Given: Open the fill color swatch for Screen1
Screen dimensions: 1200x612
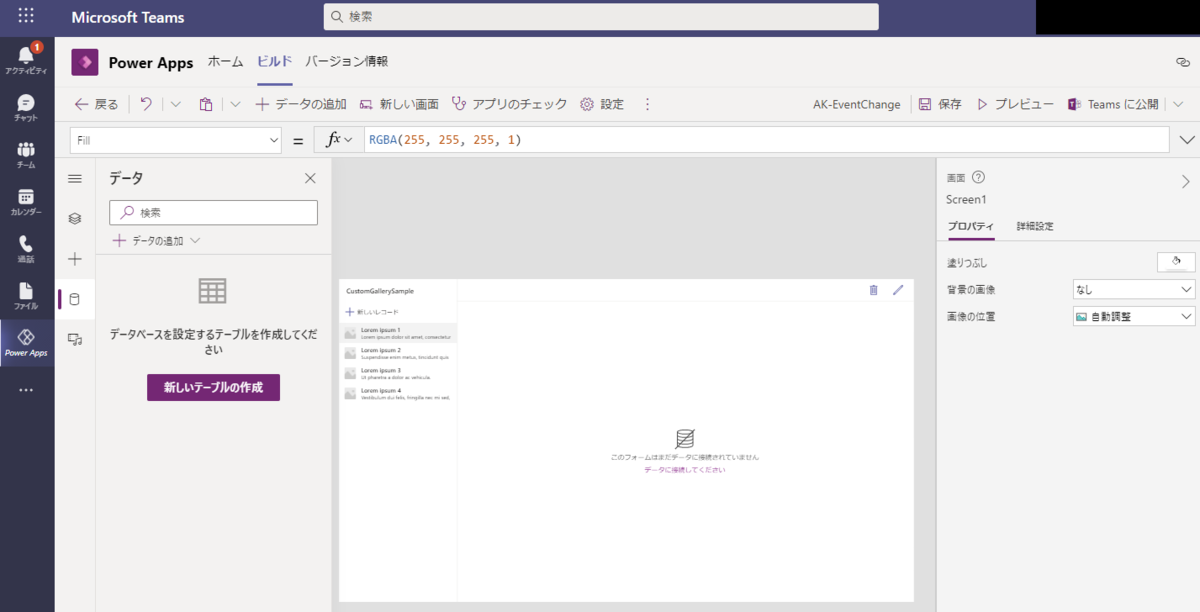Looking at the screenshot, I should click(x=1175, y=261).
